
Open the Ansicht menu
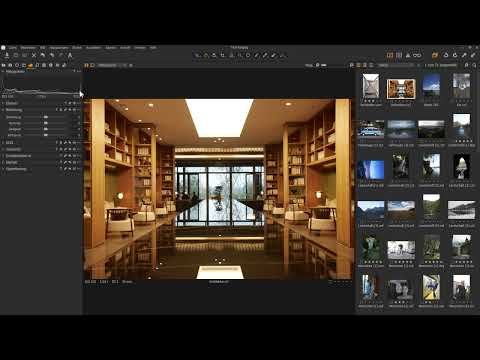[x=125, y=48]
